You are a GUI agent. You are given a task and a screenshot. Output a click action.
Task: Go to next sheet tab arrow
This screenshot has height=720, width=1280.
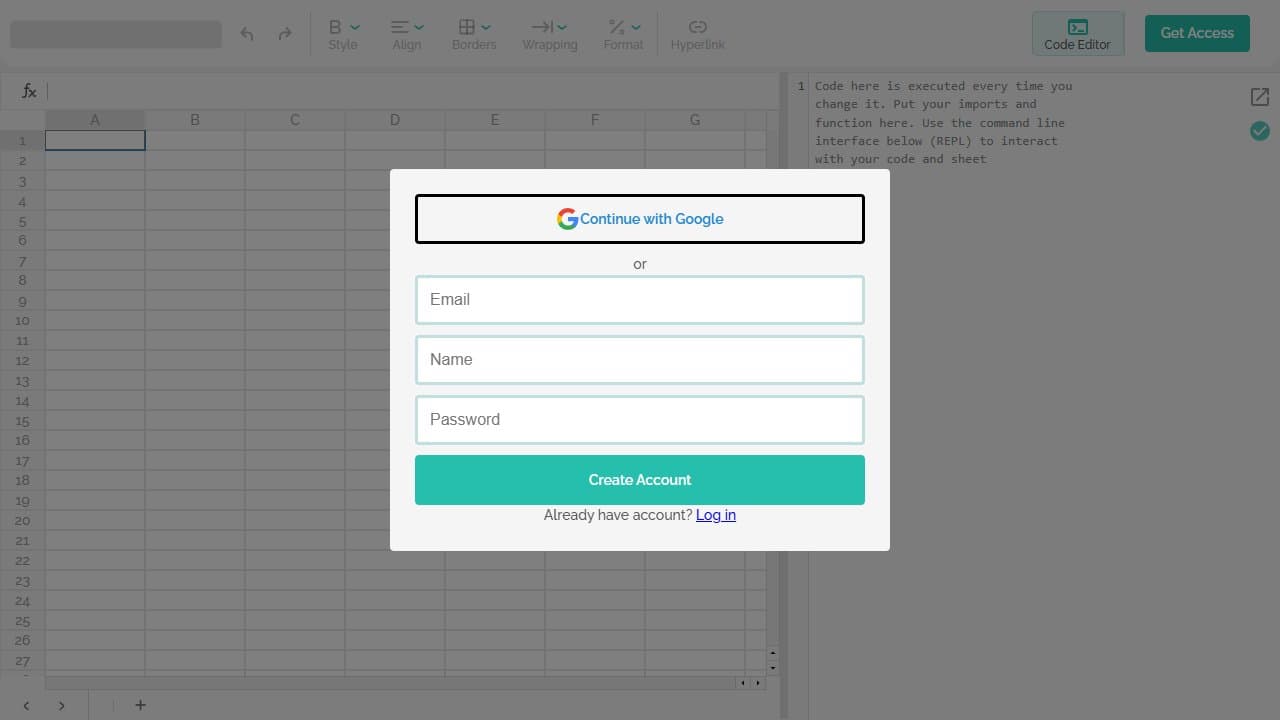61,705
